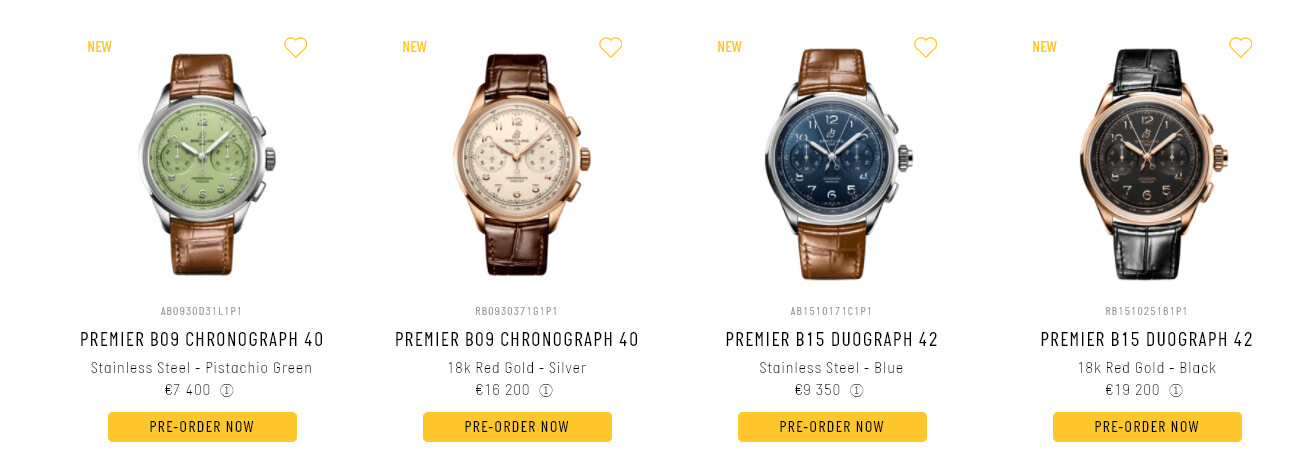Screen dimensions: 1307x469
Task: Open first Premier B09 Chronograph 40 title
Action: click(202, 340)
